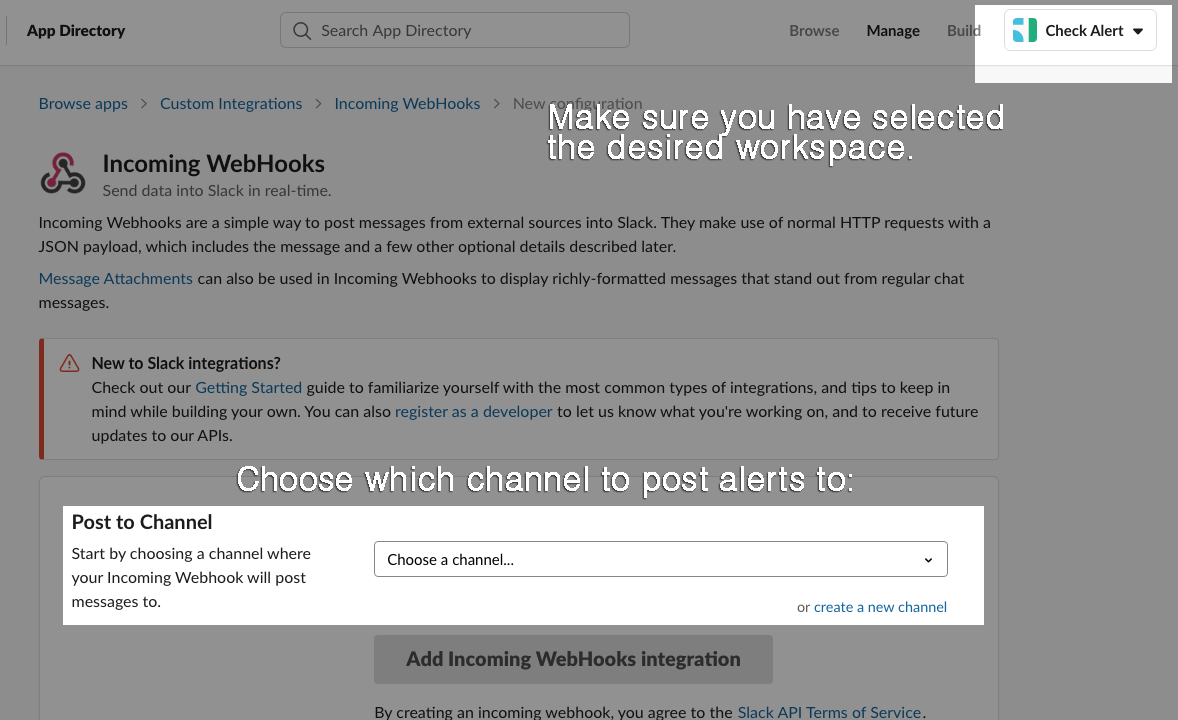Screen dimensions: 1178x720
Task: Navigate to Incoming WebHooks breadcrumb
Action: [407, 104]
